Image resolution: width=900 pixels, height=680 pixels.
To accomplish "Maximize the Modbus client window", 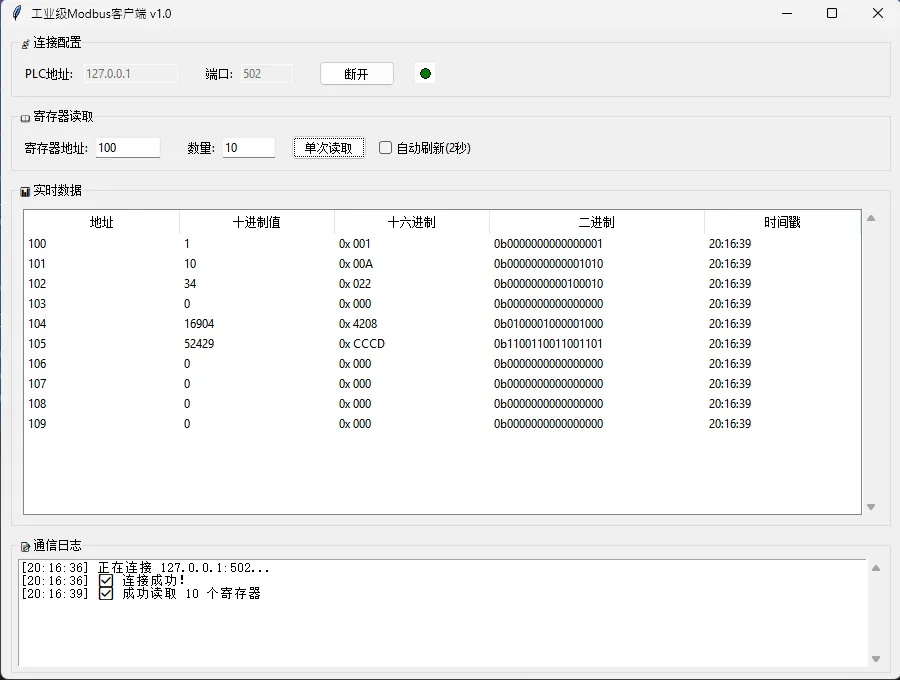I will coord(832,13).
